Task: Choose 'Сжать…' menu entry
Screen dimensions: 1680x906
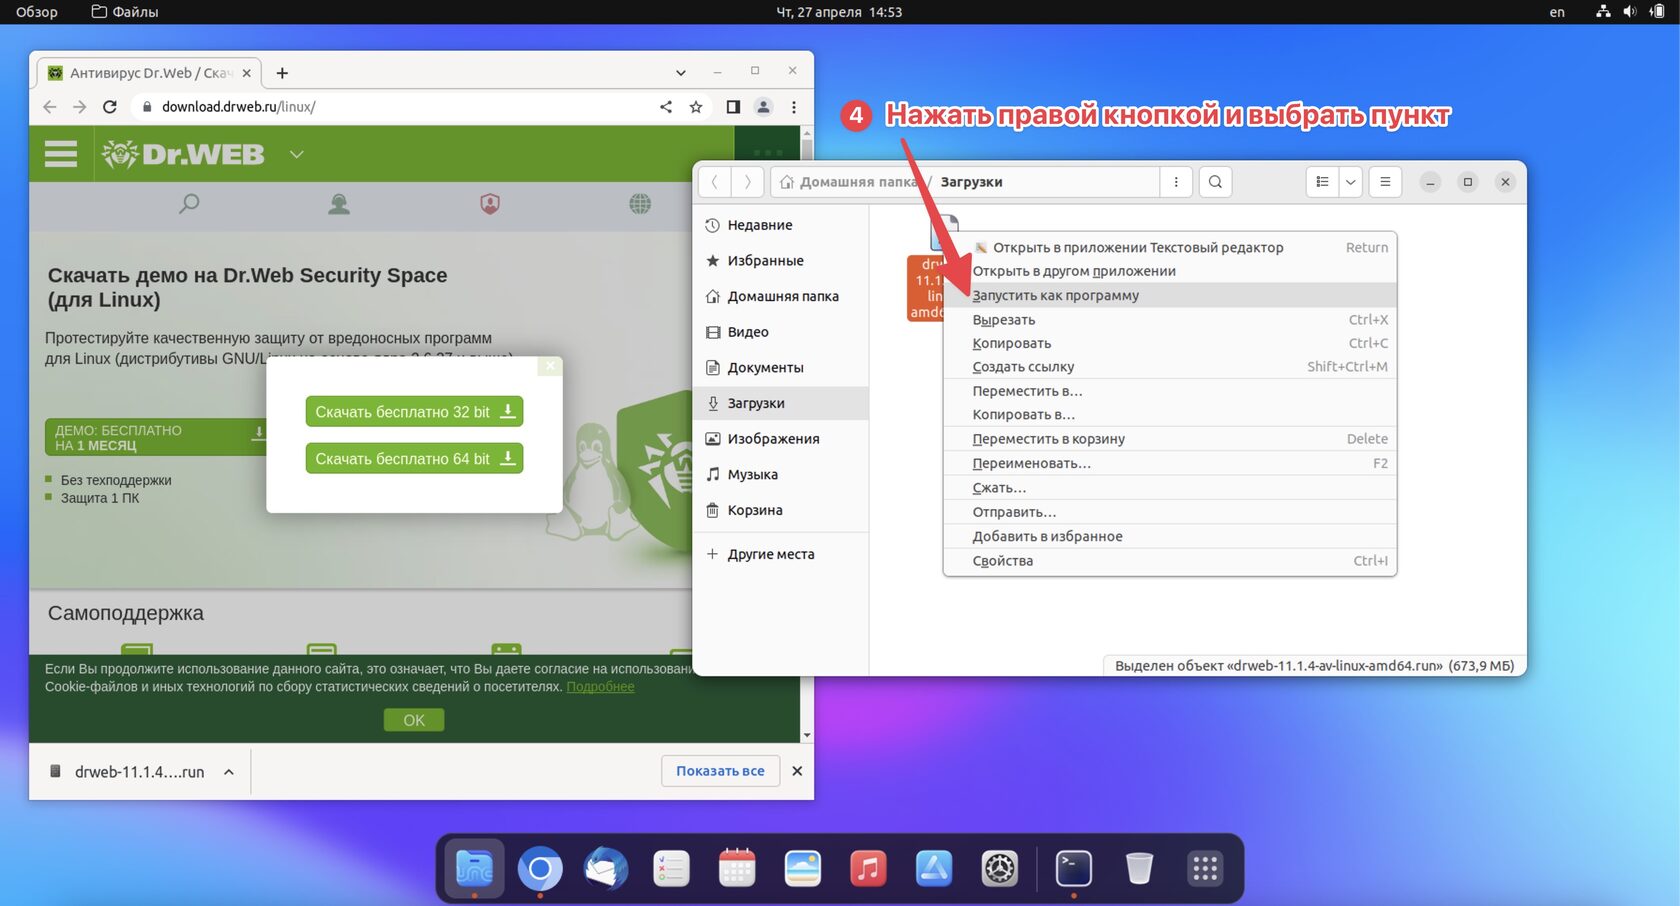Action: (1170, 488)
